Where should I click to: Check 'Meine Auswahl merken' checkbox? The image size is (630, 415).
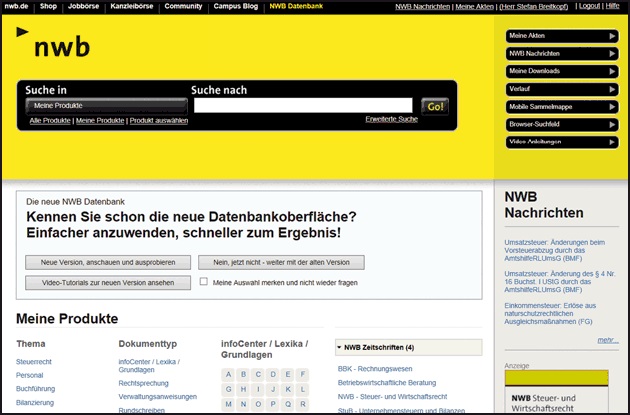[204, 283]
